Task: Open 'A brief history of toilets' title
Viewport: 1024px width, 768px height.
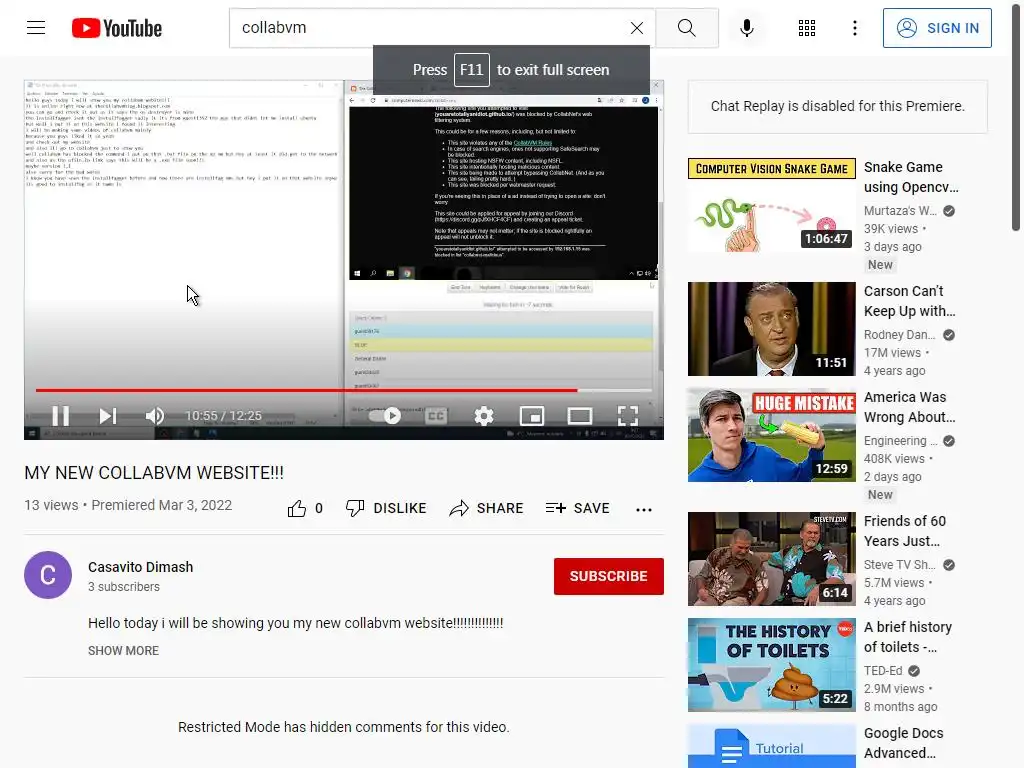Action: click(908, 637)
